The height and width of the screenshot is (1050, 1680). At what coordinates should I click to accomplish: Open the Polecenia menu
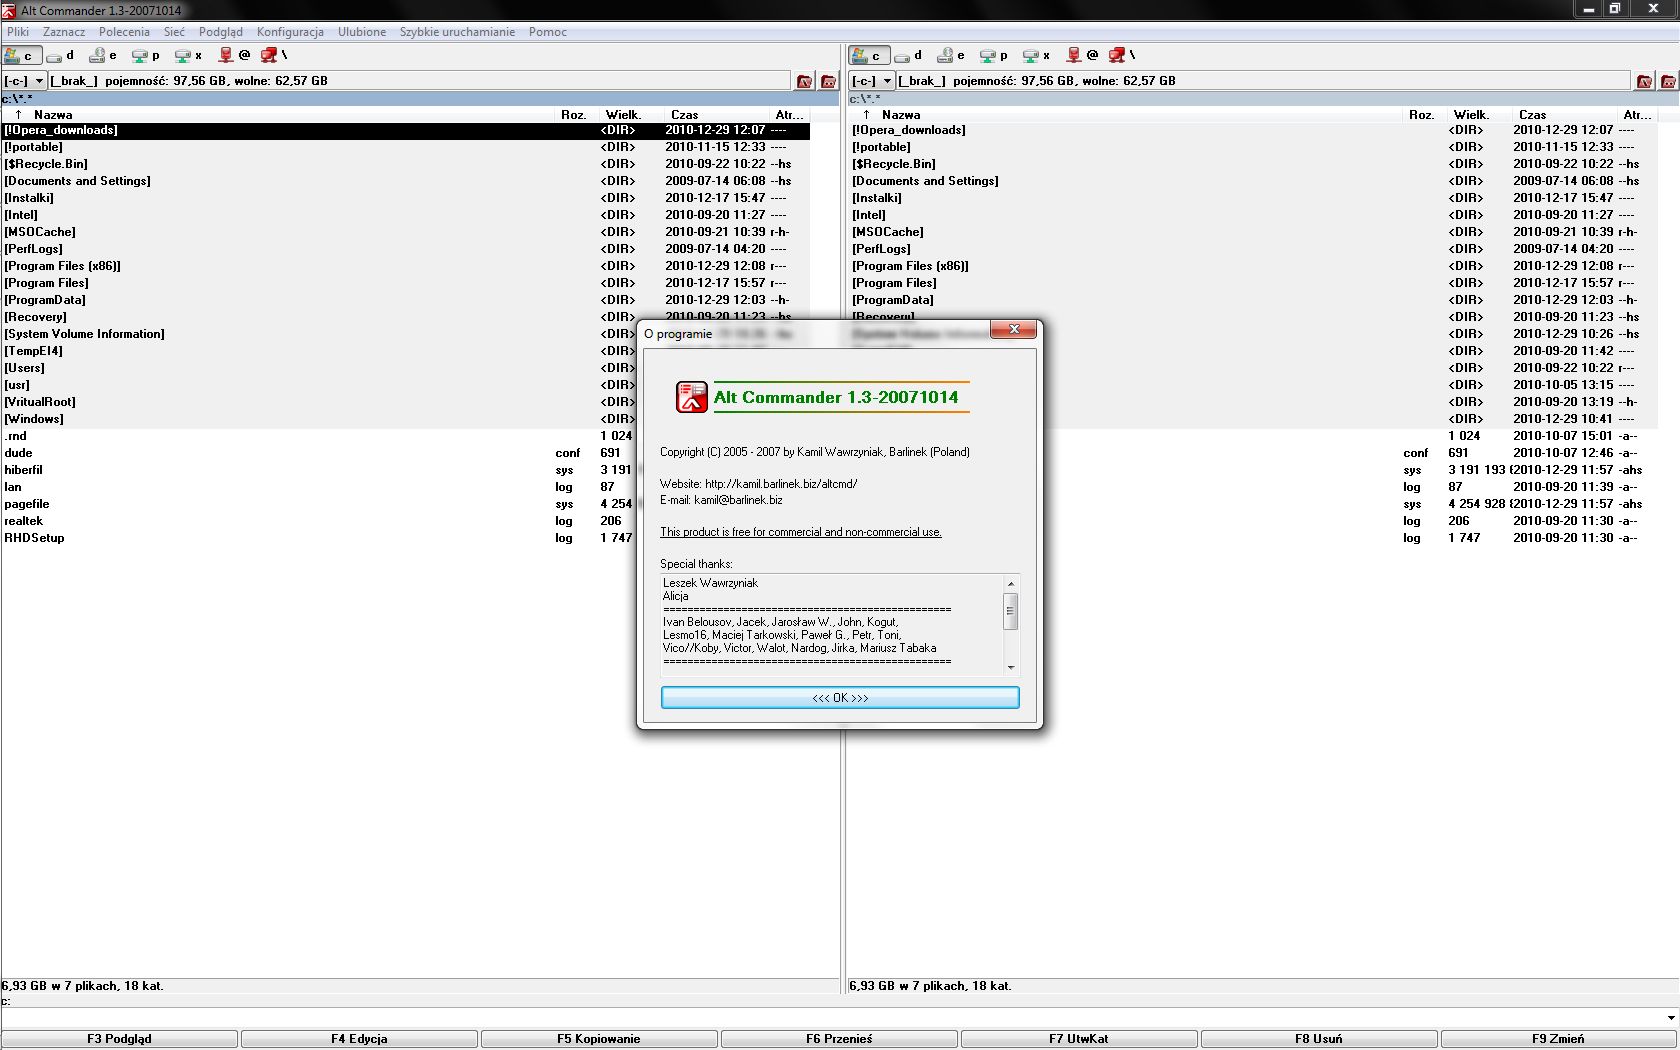click(124, 32)
